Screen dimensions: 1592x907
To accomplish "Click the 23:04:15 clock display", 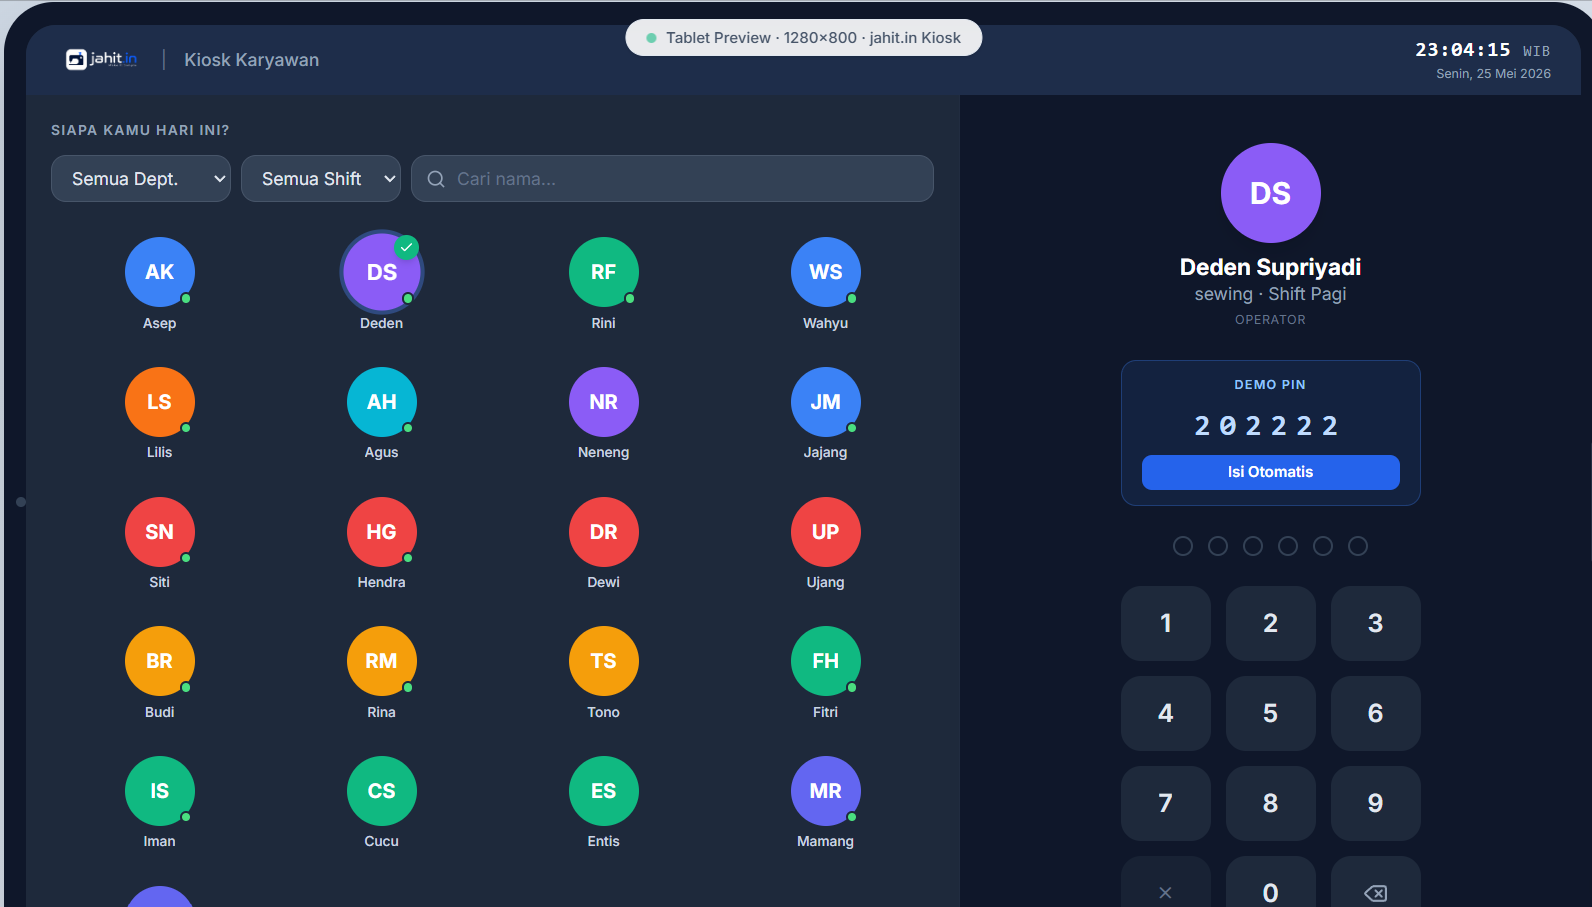I will click(x=1463, y=50).
